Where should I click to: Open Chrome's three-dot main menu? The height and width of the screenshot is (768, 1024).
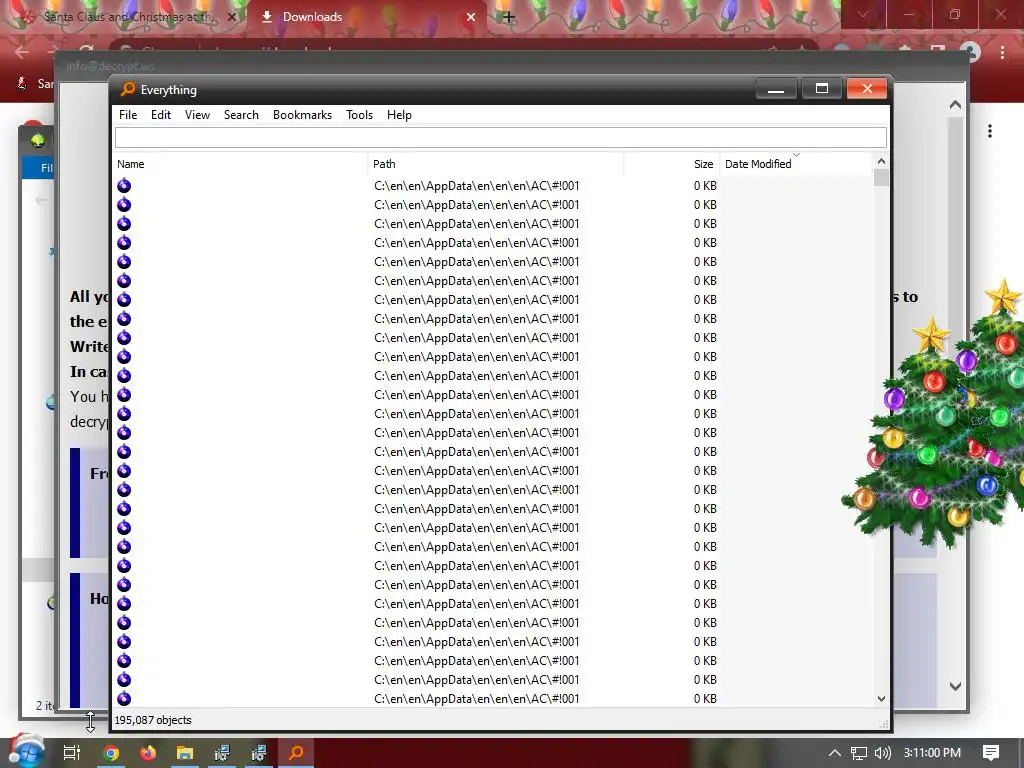pyautogui.click(x=1002, y=52)
